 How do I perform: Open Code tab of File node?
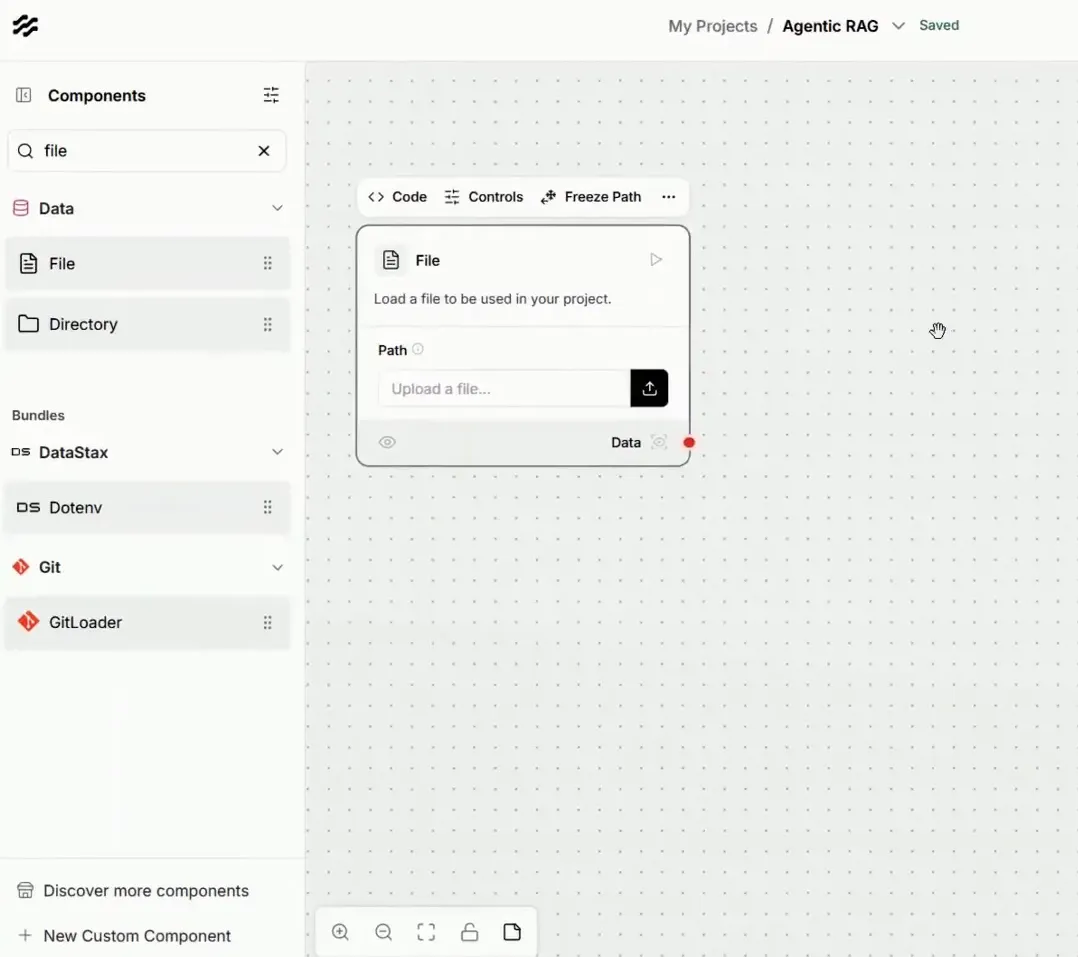[397, 197]
